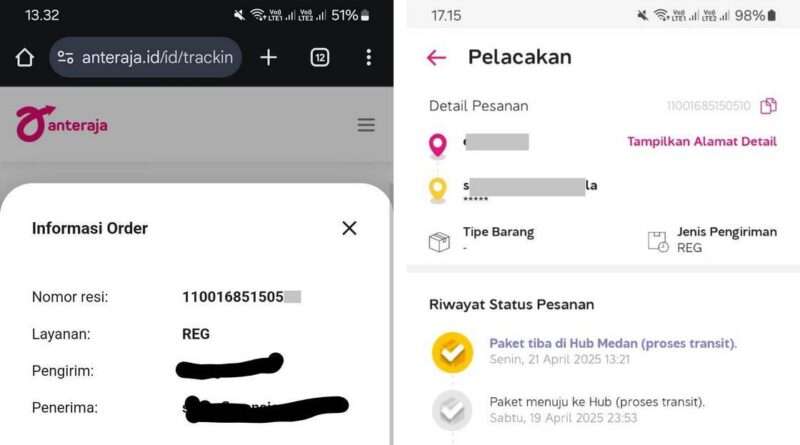Viewport: 800px width, 445px height.
Task: Select the gray checkmark on menuju ke Hub status
Action: [x=452, y=410]
